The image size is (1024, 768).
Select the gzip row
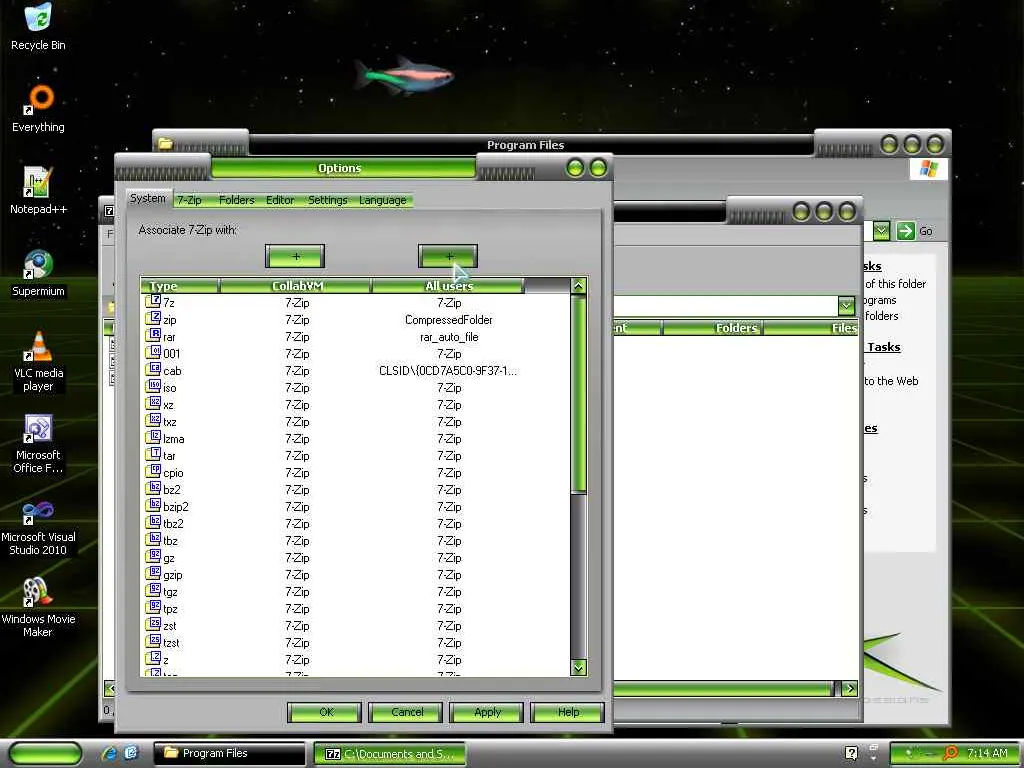pos(356,574)
